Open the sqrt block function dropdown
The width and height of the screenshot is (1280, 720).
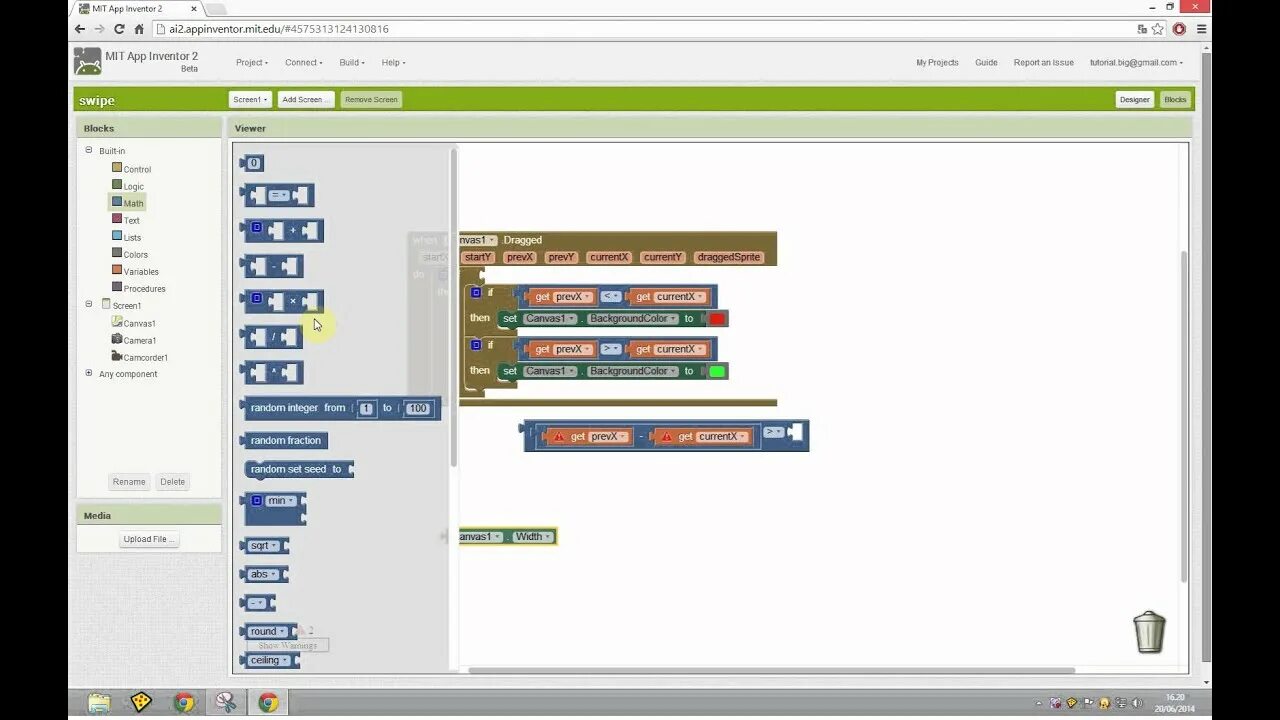coord(263,545)
